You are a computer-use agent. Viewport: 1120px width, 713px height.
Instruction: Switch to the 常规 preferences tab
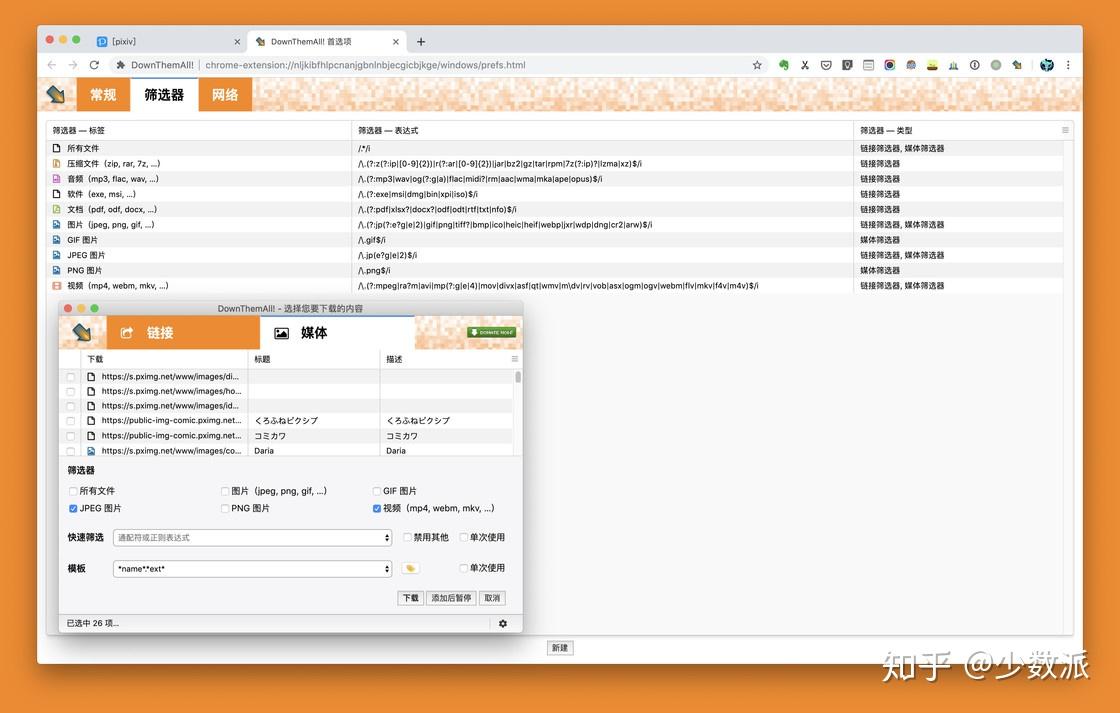tap(103, 94)
